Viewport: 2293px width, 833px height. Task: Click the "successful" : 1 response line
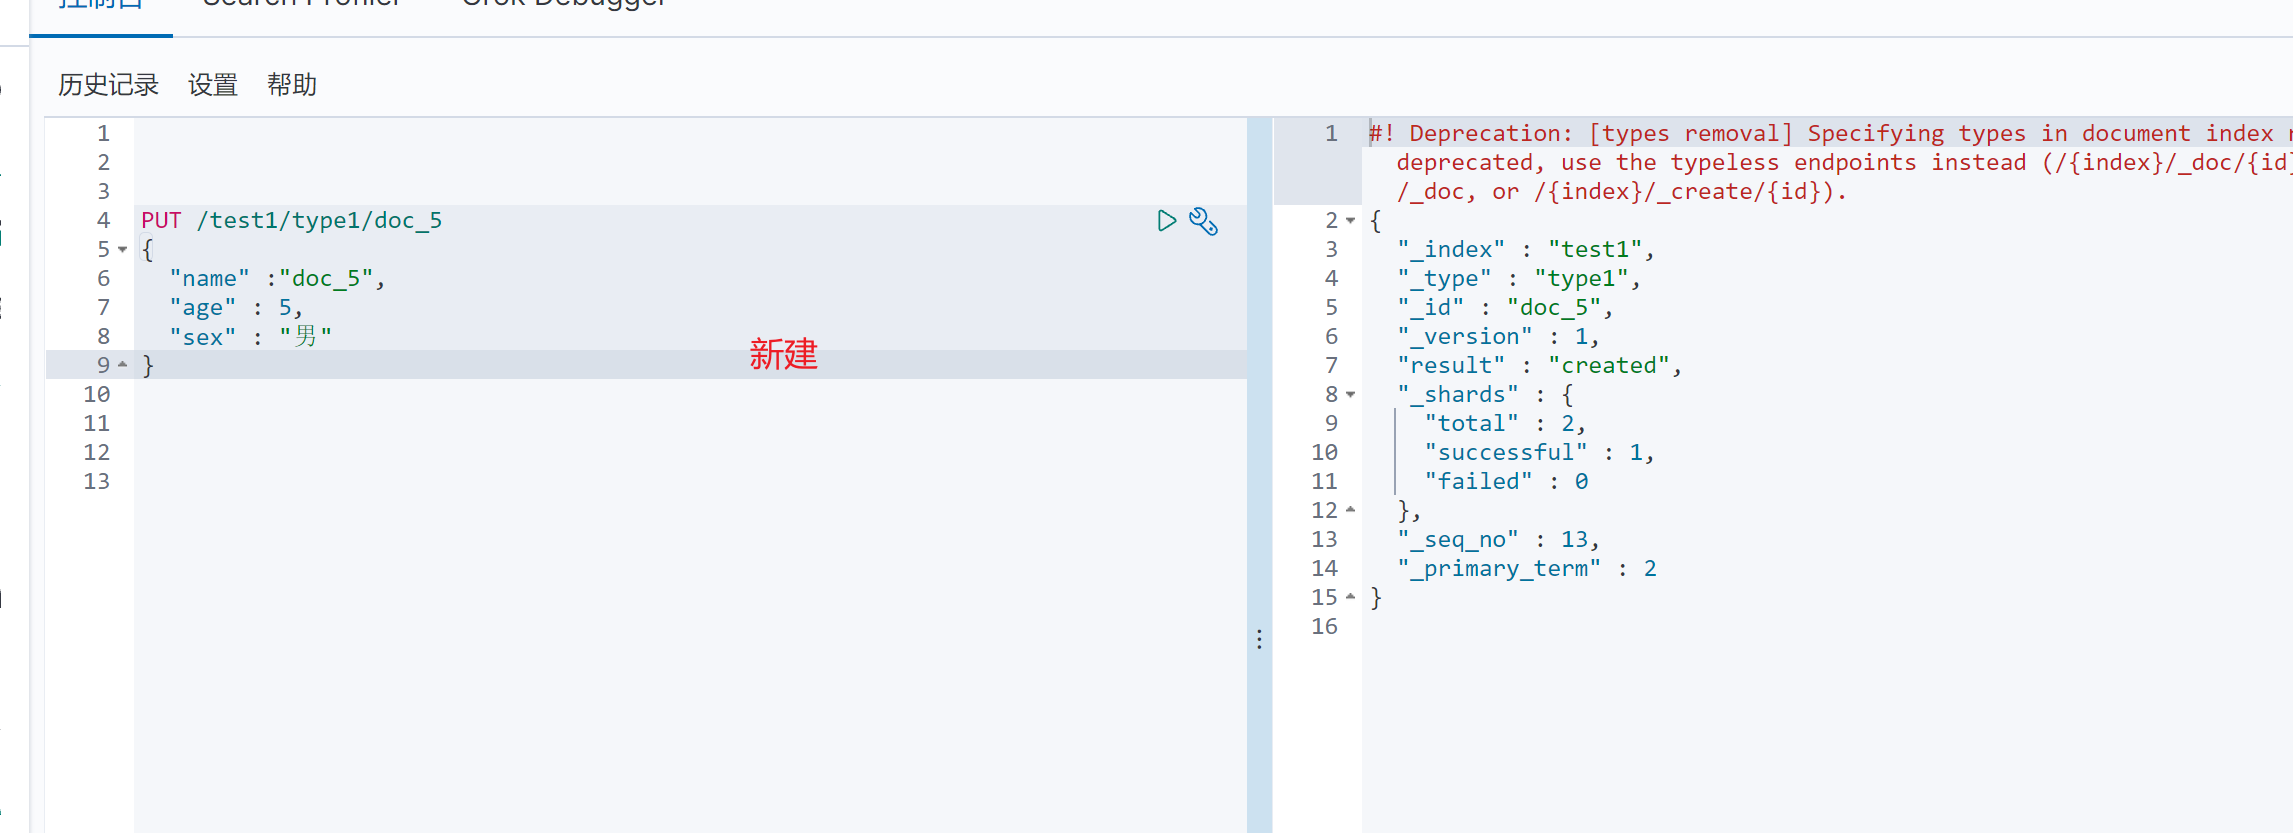point(1540,453)
